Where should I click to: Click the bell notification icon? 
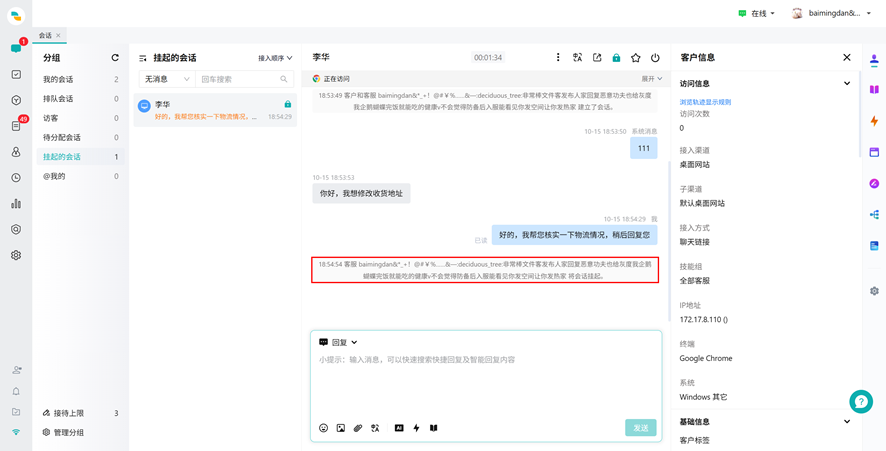(16, 391)
